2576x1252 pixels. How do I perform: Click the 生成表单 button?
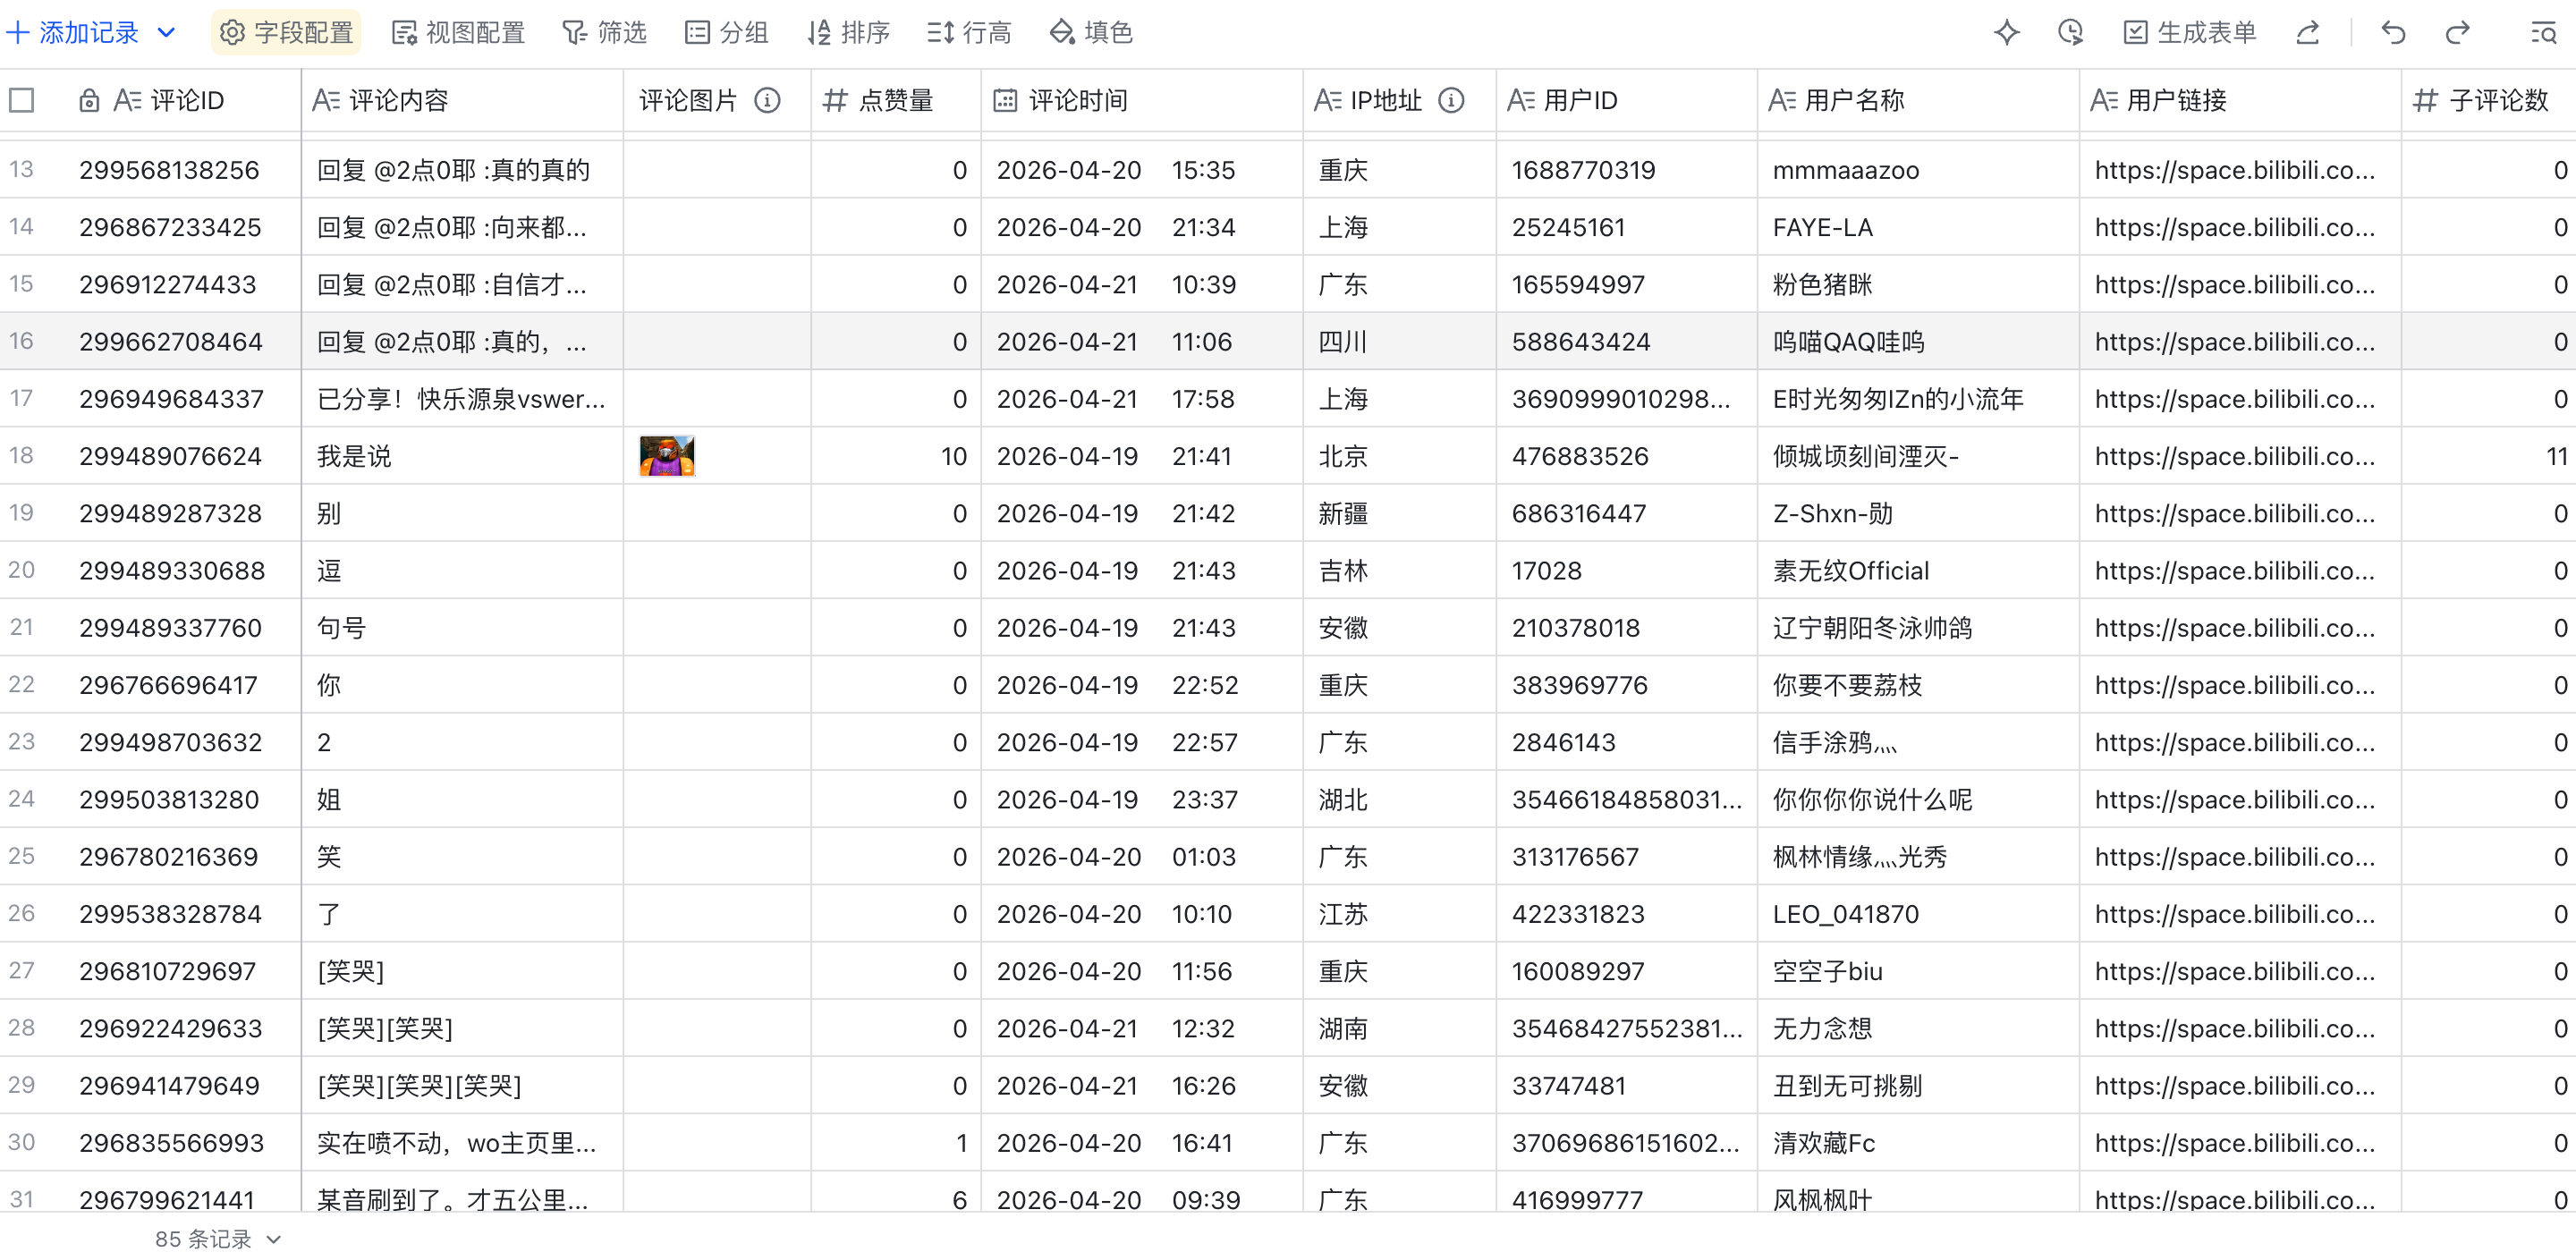pyautogui.click(x=2189, y=33)
